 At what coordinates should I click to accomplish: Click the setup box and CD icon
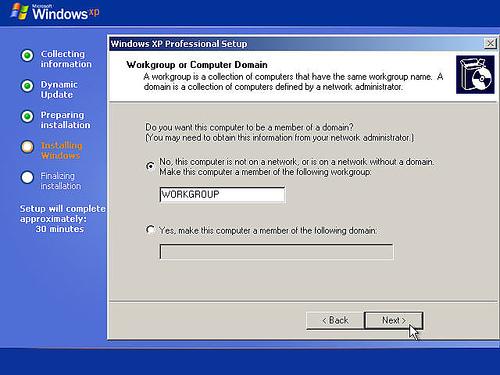pyautogui.click(x=475, y=75)
